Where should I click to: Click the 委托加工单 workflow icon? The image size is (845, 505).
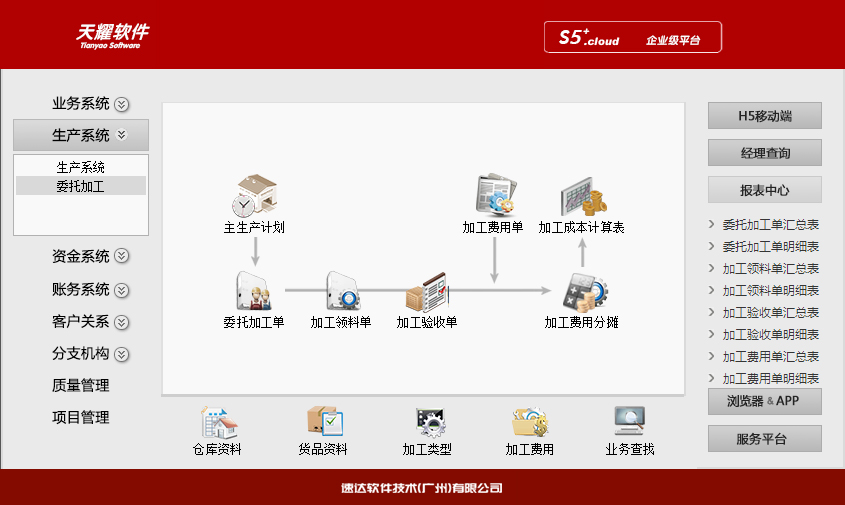pos(254,292)
